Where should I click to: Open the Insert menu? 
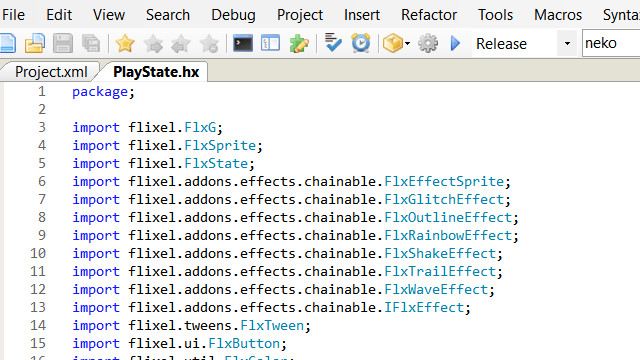click(362, 15)
